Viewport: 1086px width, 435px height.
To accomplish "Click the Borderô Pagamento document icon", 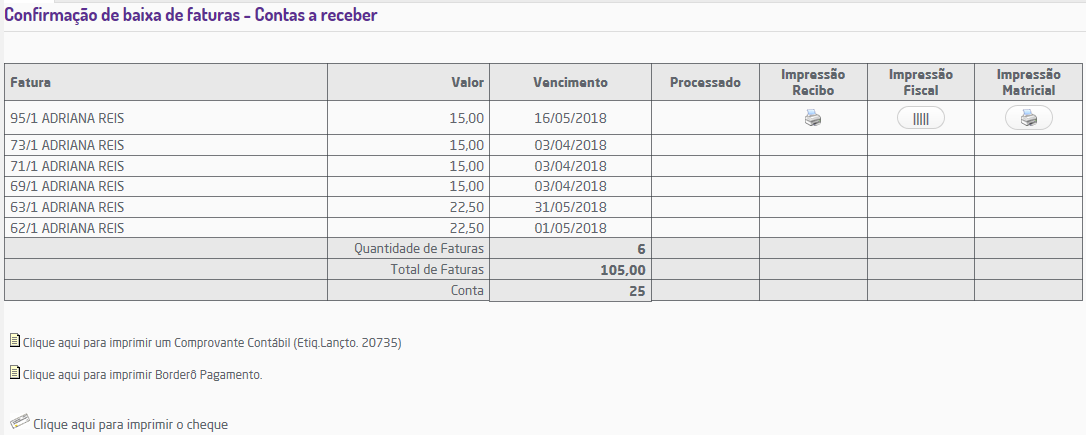I will (x=15, y=373).
